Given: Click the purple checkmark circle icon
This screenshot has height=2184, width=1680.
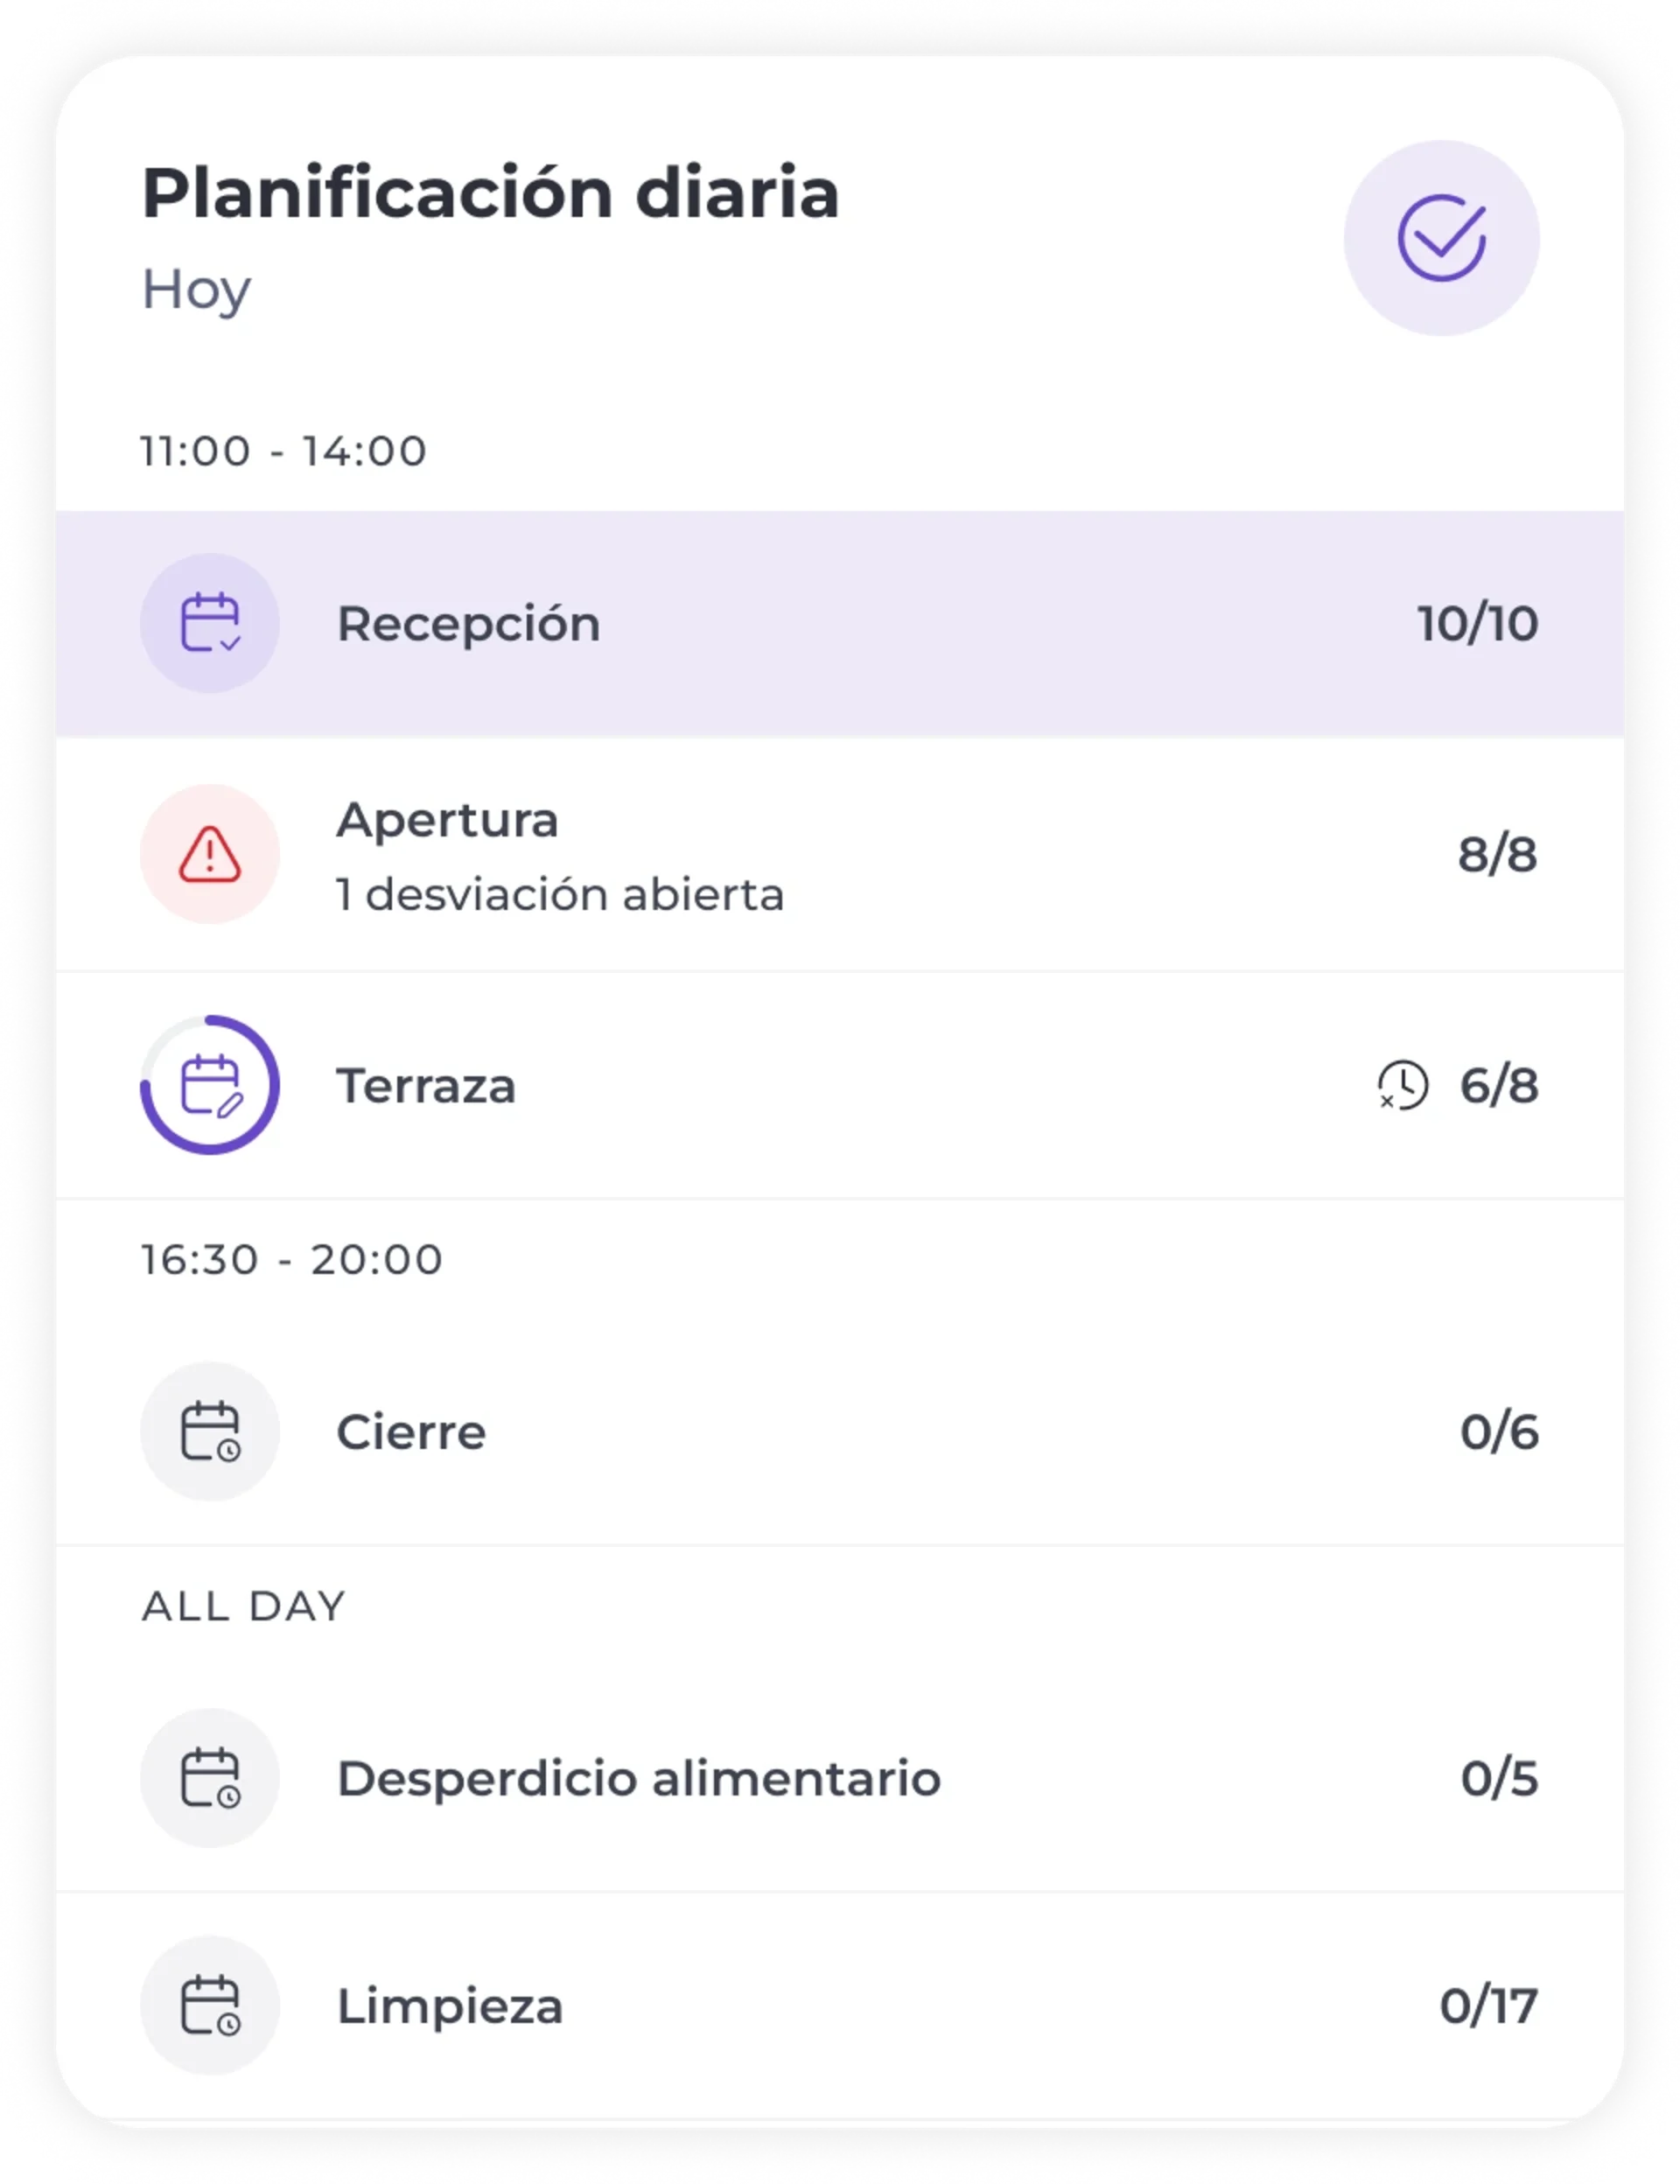Looking at the screenshot, I should click(x=1441, y=238).
